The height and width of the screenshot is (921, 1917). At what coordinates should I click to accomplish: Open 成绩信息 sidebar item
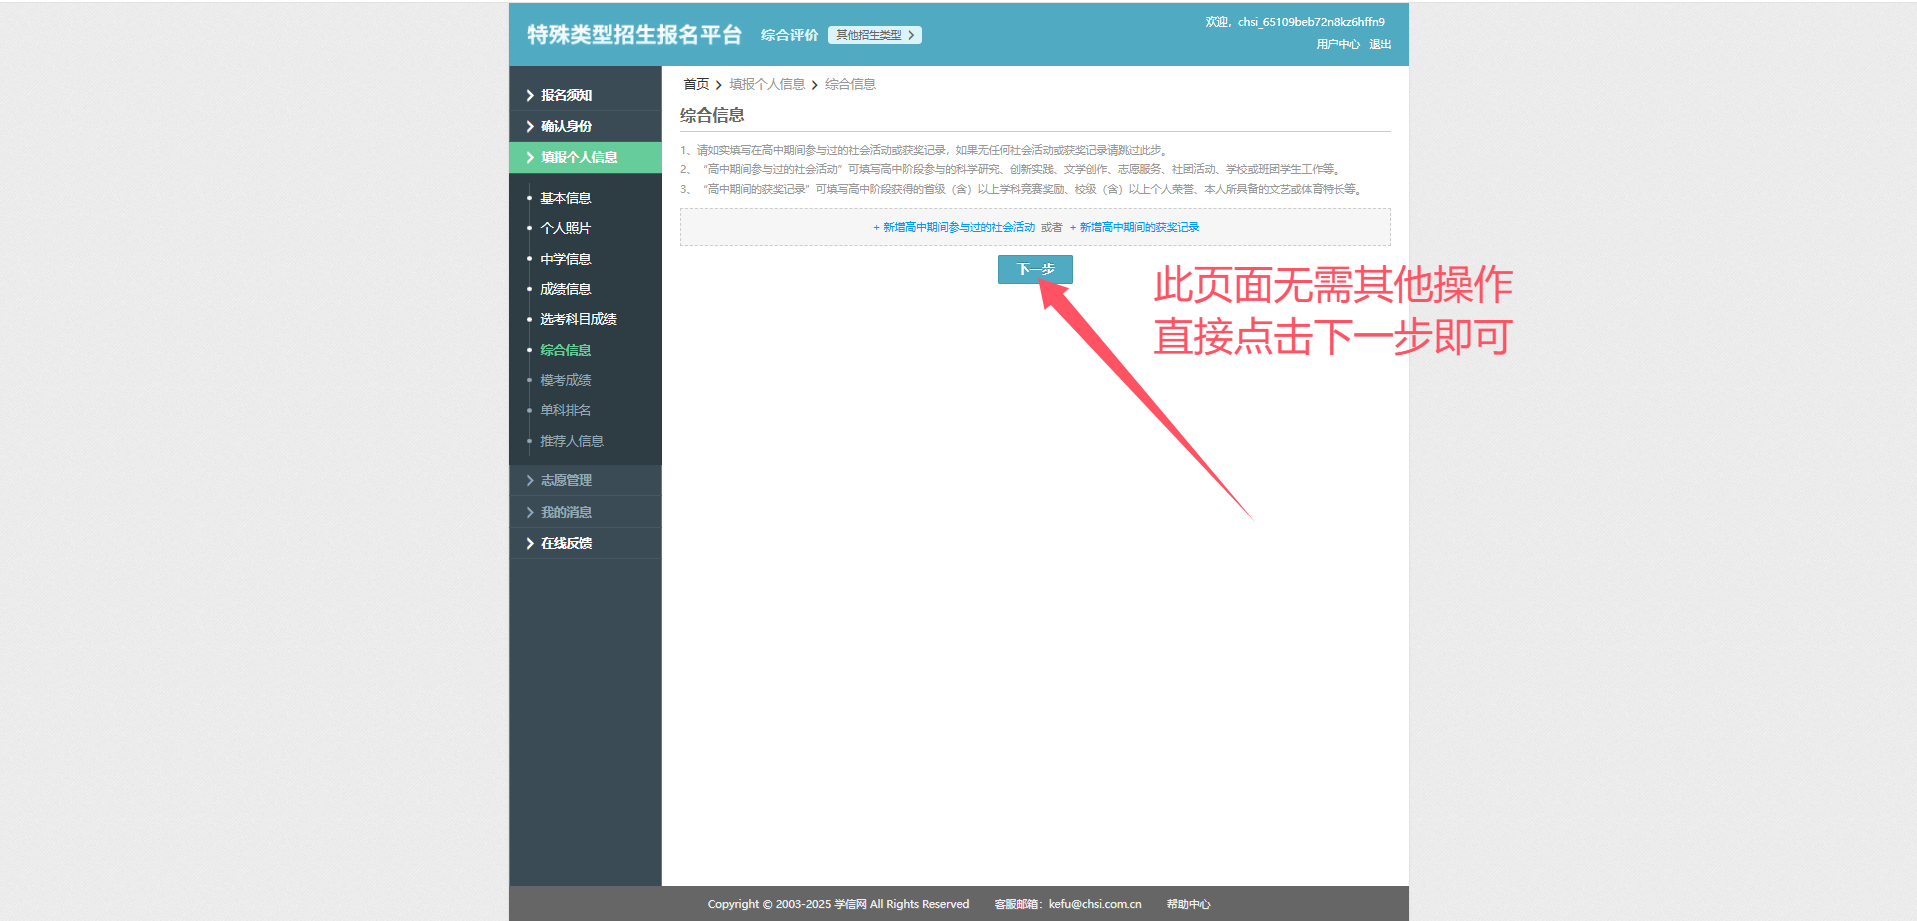(566, 289)
